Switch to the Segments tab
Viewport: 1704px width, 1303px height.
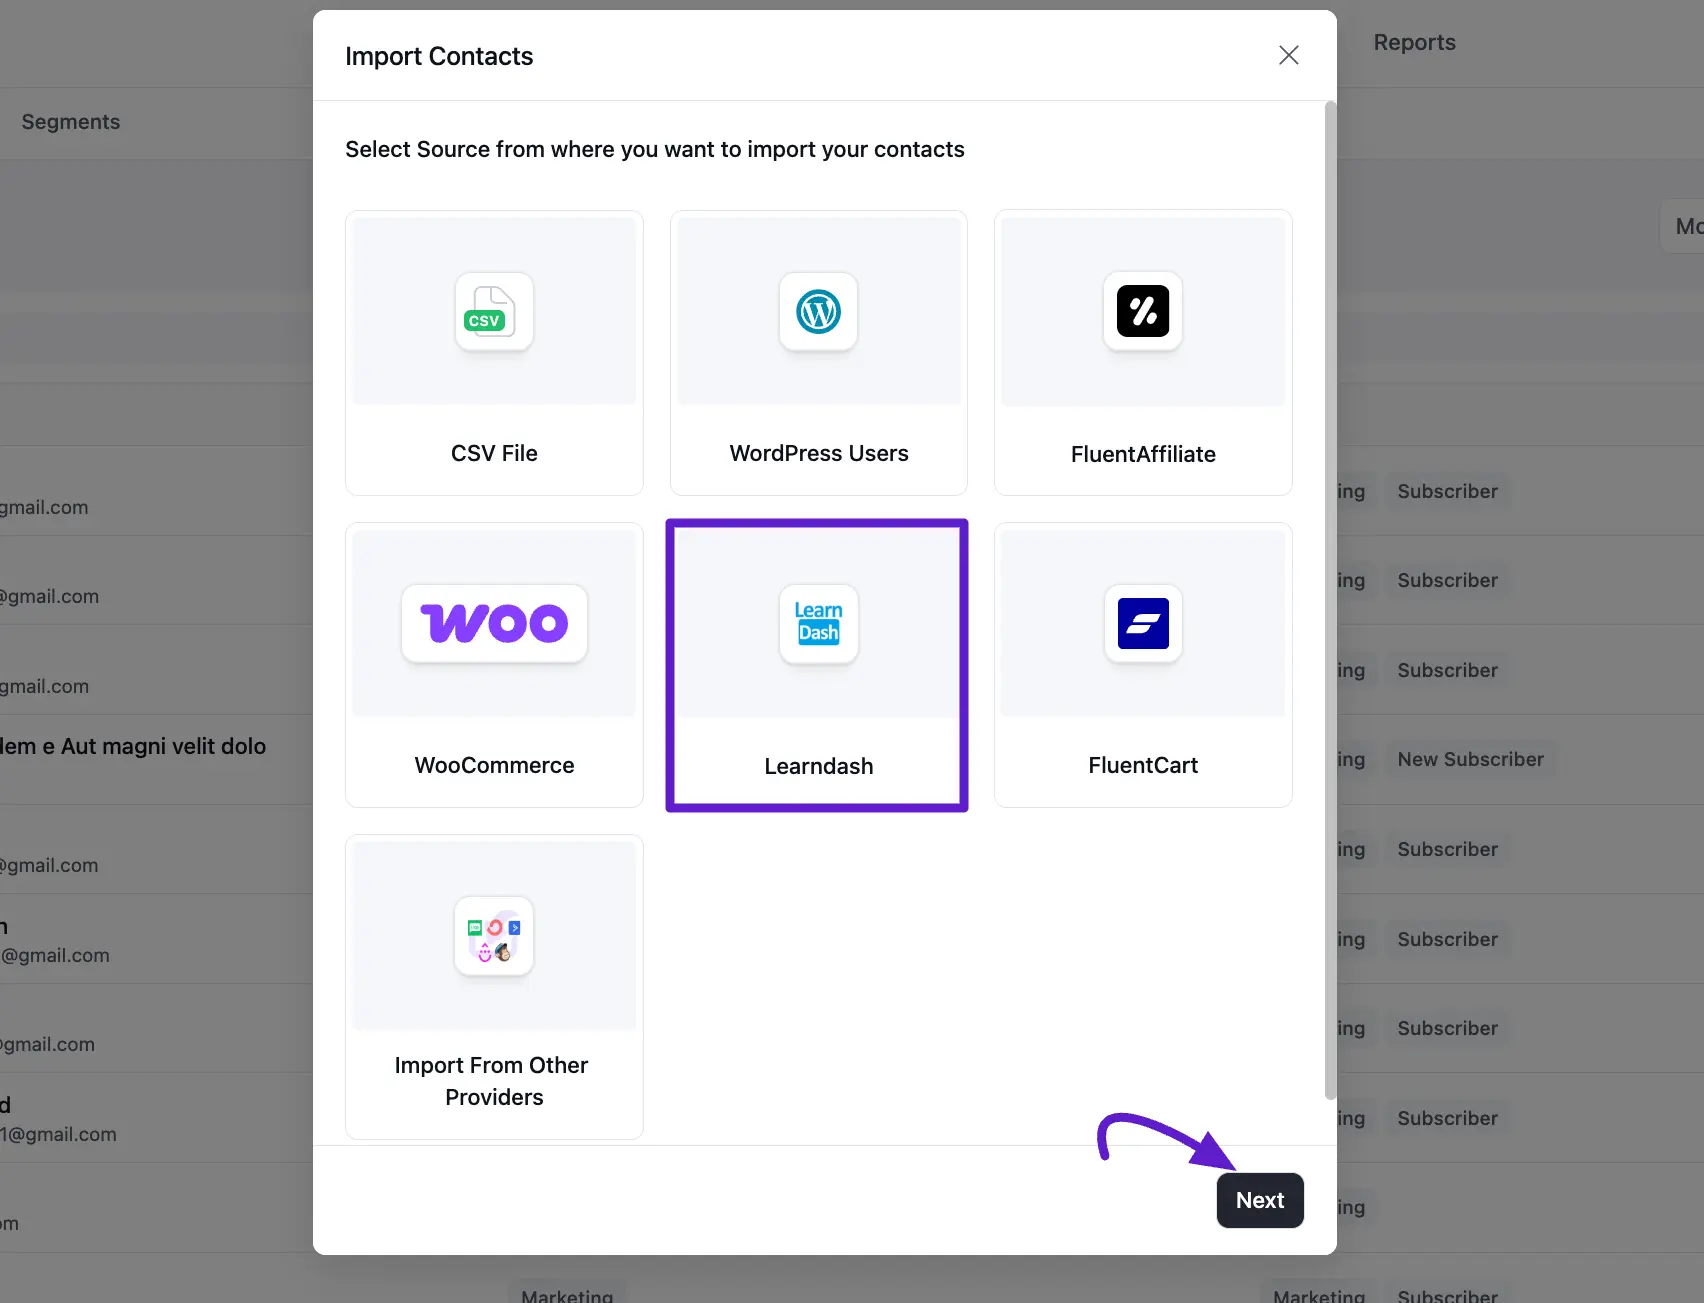click(x=71, y=122)
